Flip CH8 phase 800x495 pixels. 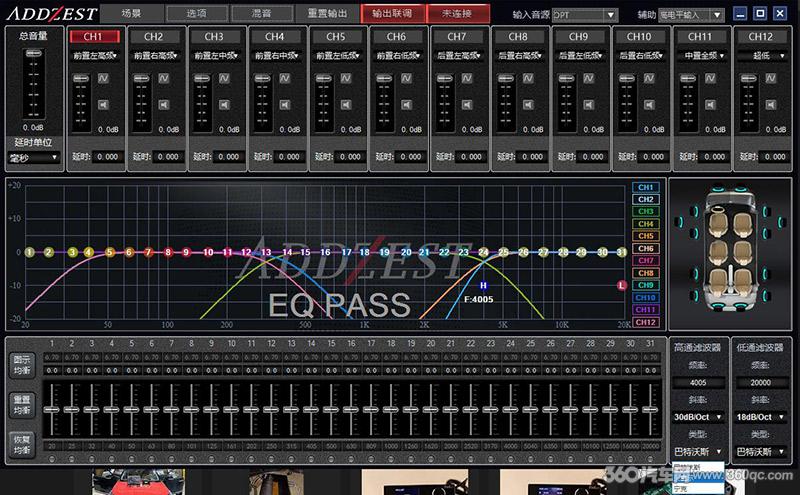tap(528, 78)
